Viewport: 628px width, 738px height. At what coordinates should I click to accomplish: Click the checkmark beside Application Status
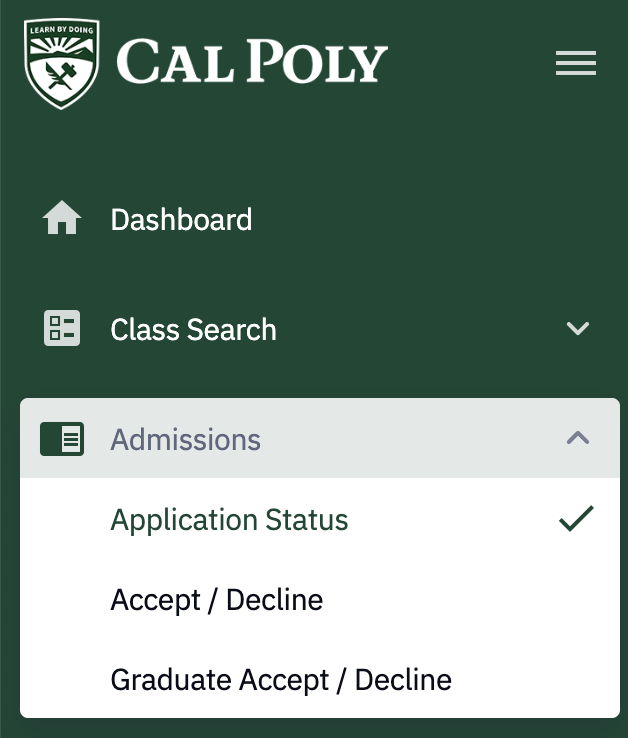(x=576, y=519)
